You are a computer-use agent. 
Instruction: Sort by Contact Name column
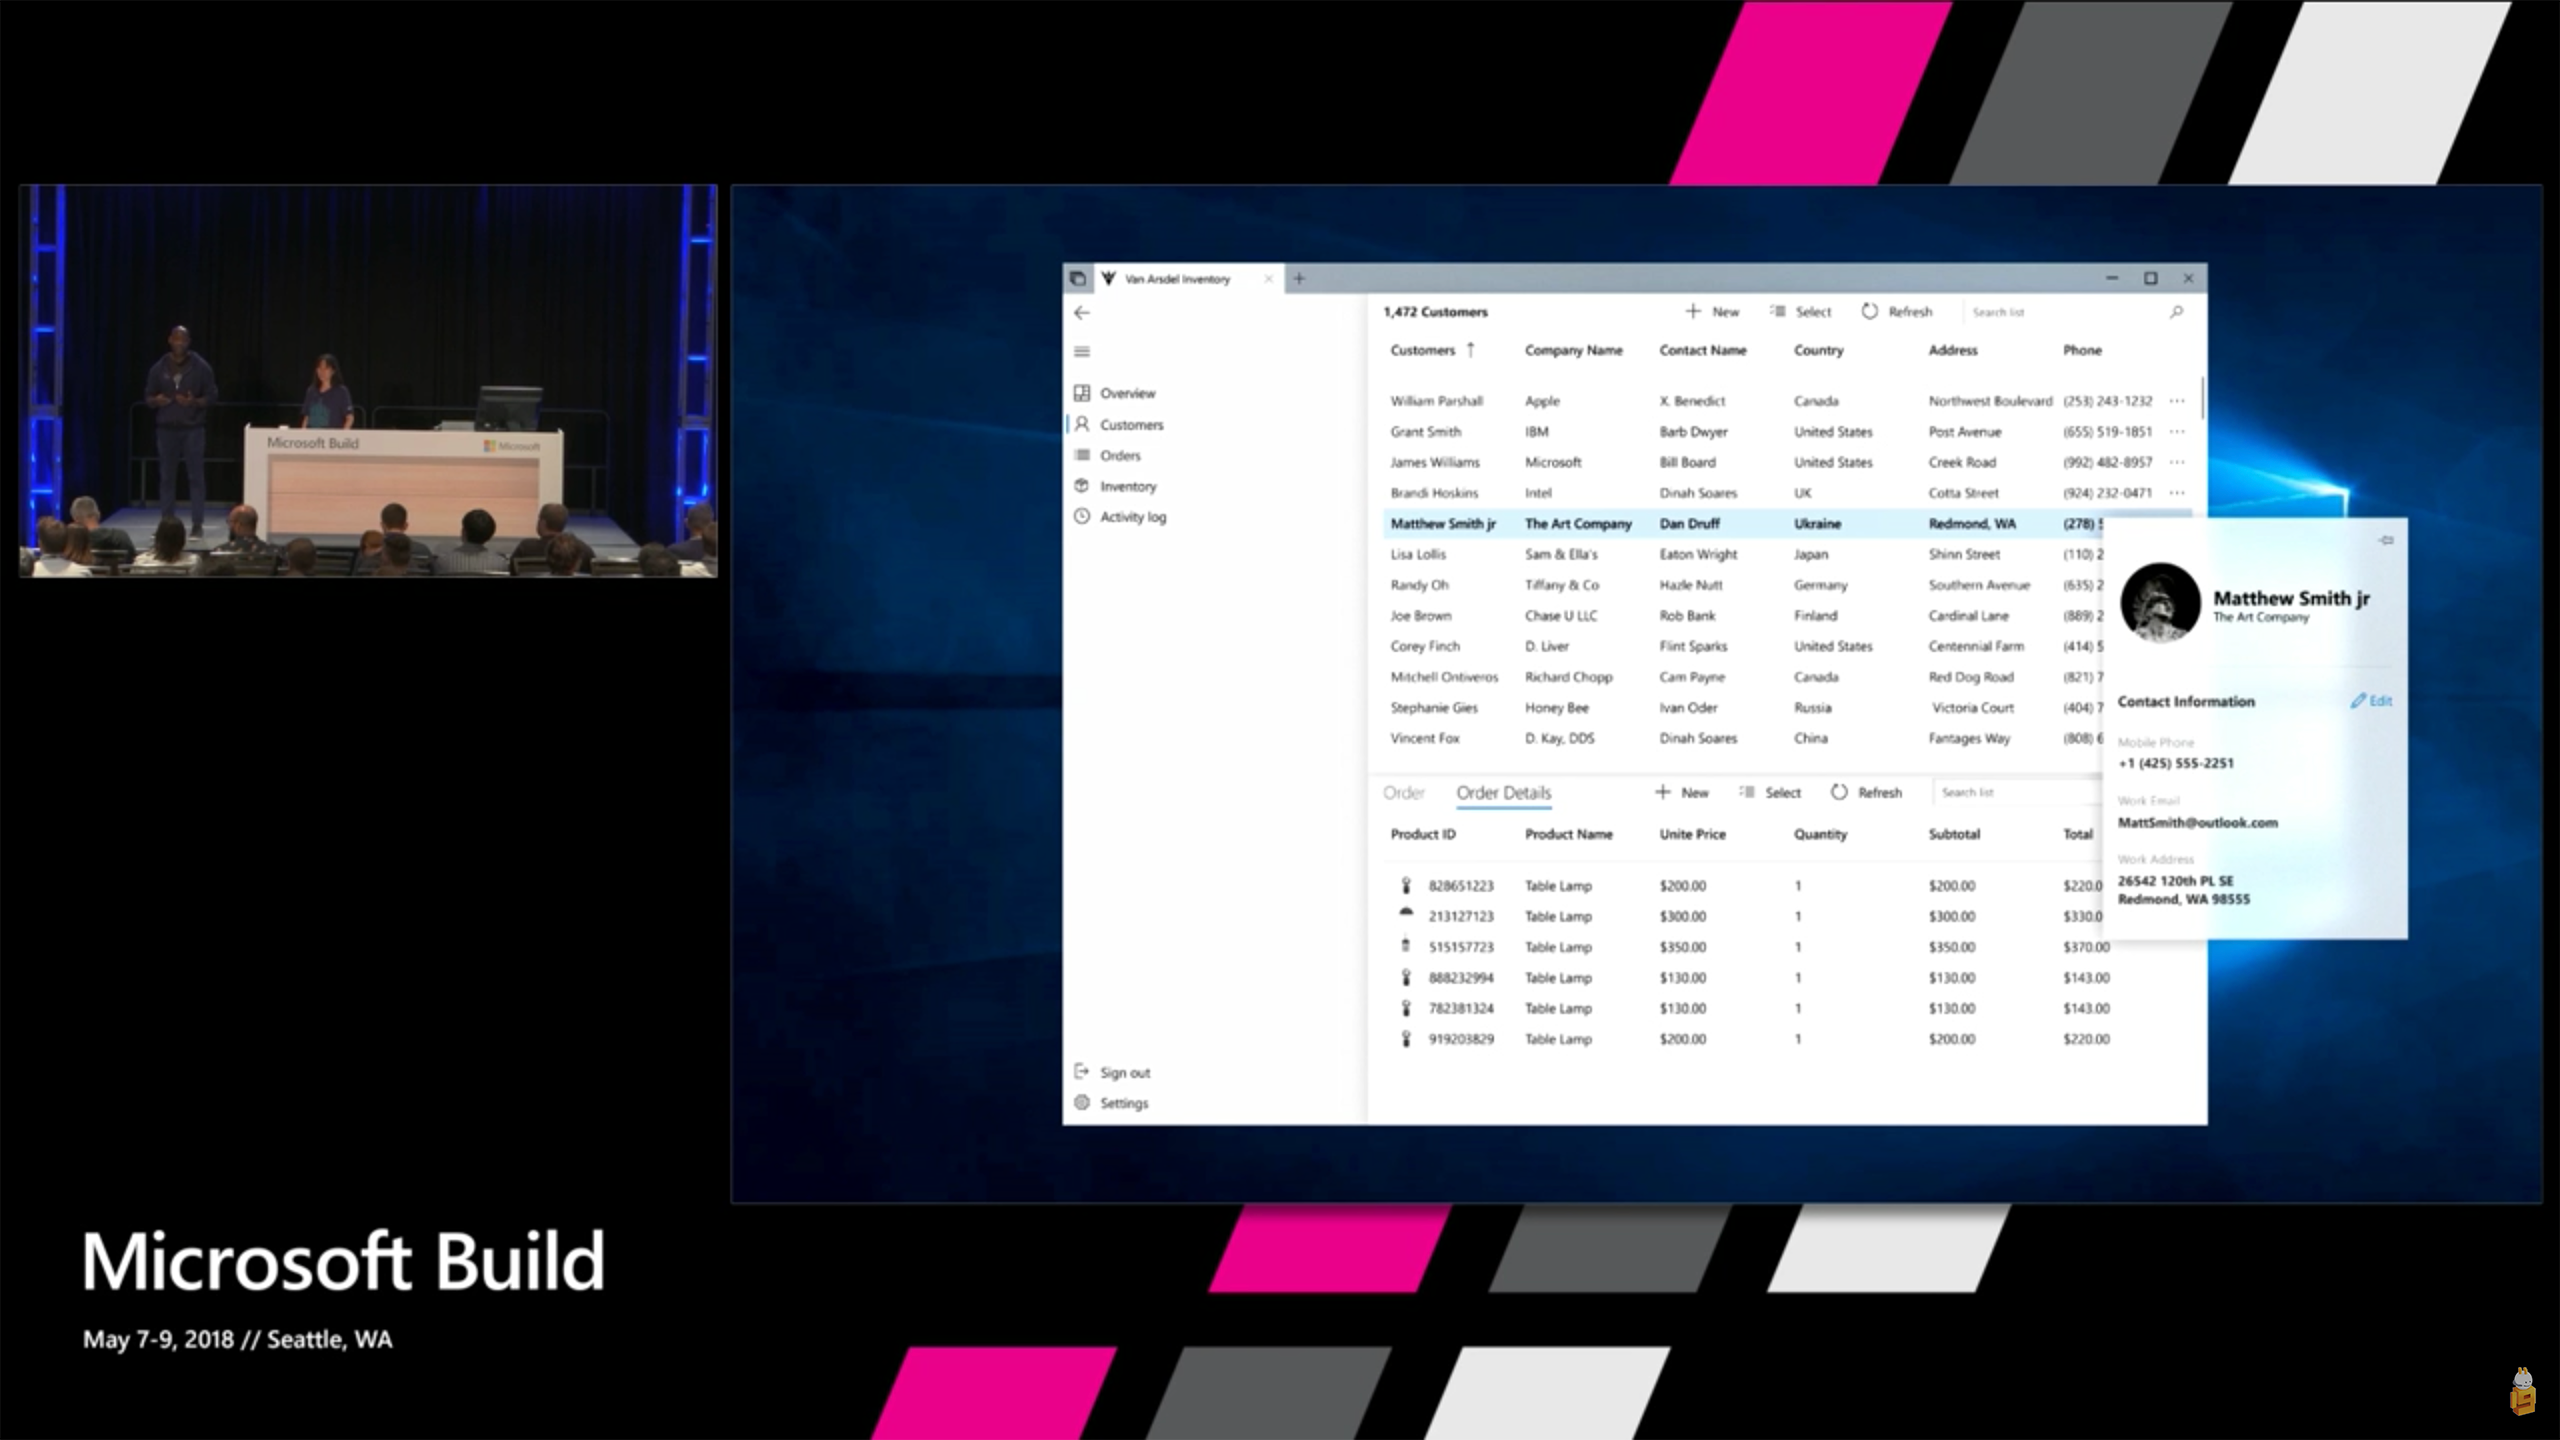(1703, 351)
